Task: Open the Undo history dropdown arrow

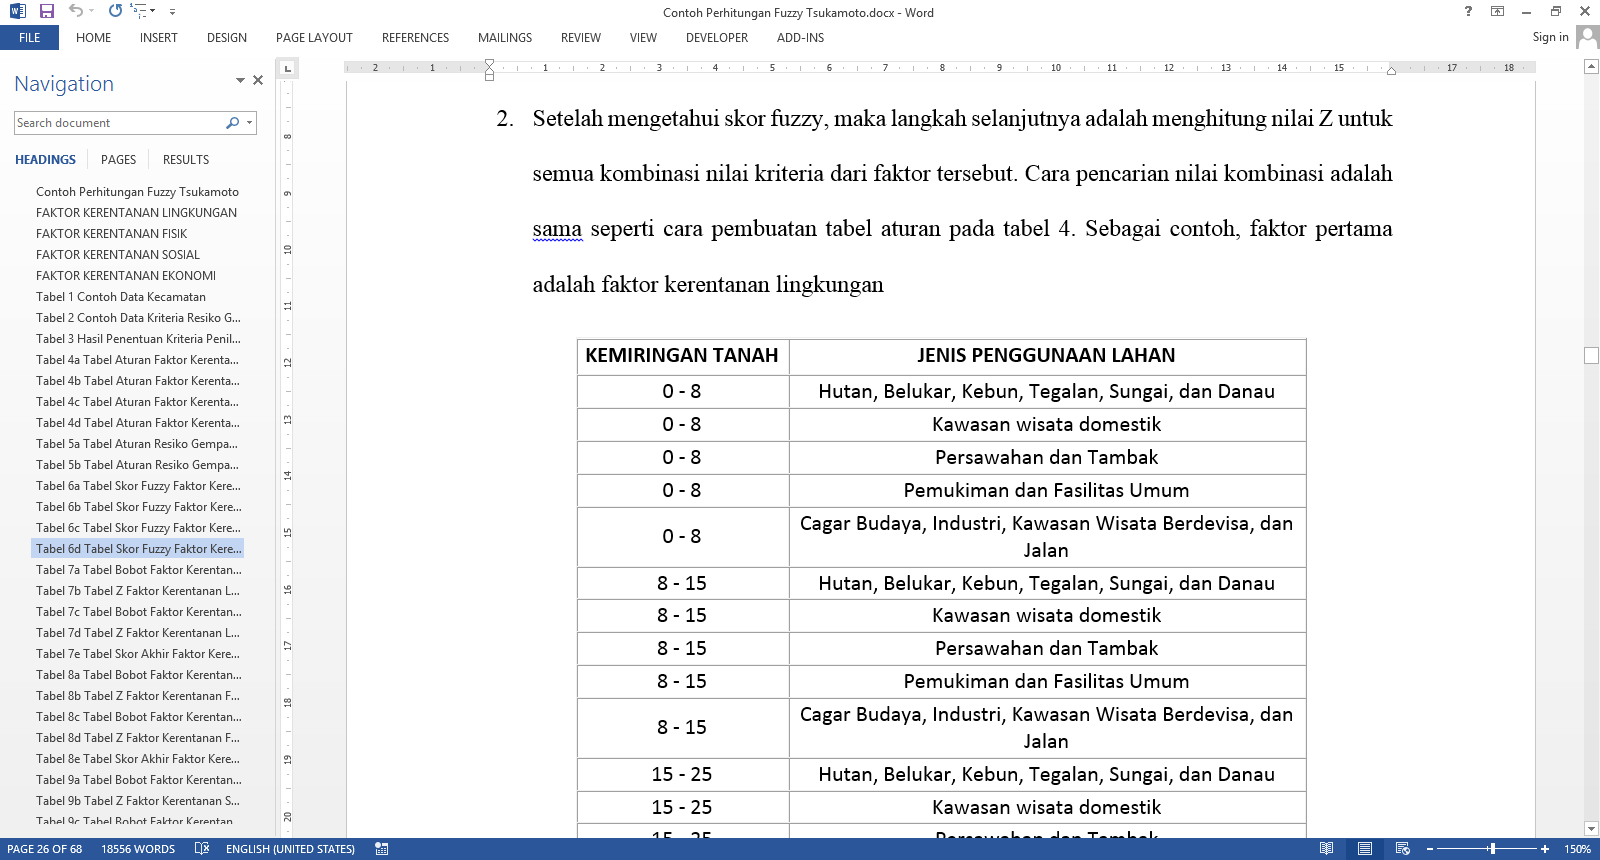Action: click(x=93, y=12)
